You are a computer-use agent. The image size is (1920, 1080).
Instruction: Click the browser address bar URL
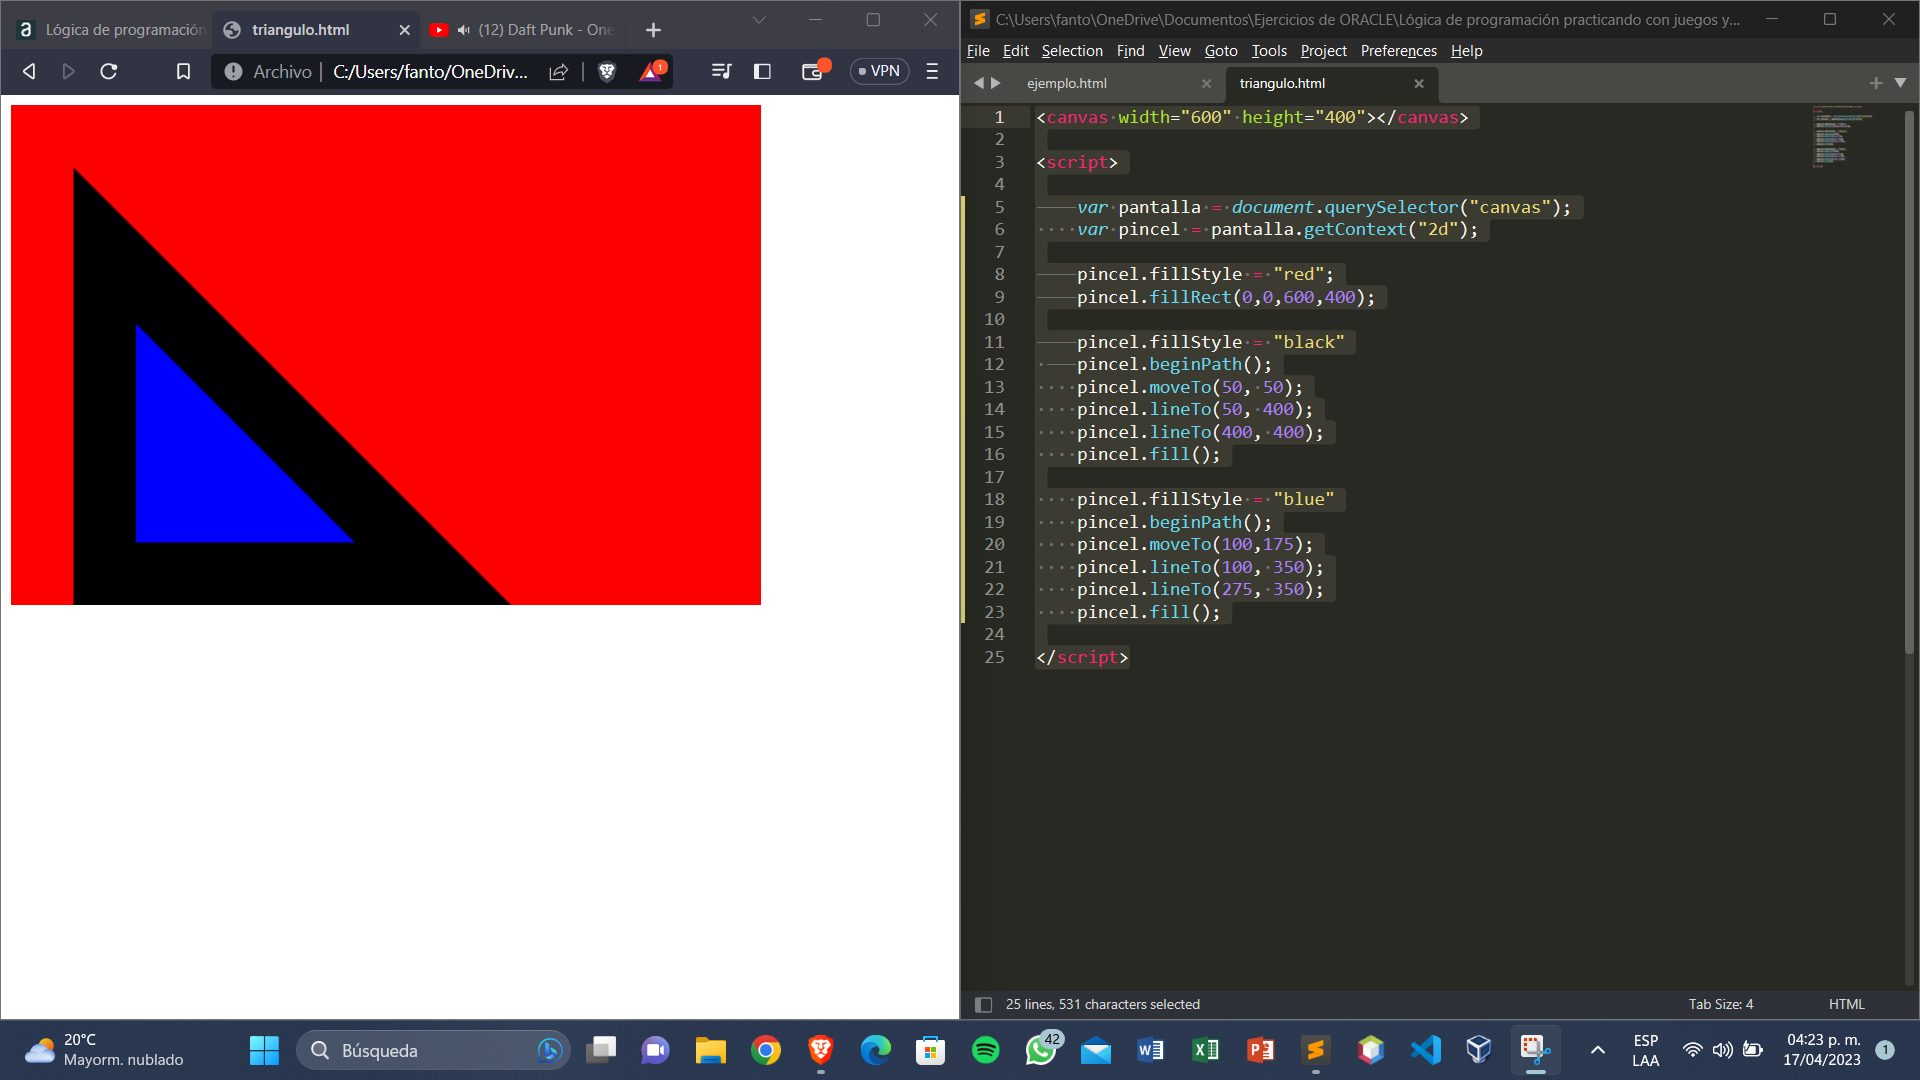pos(430,71)
